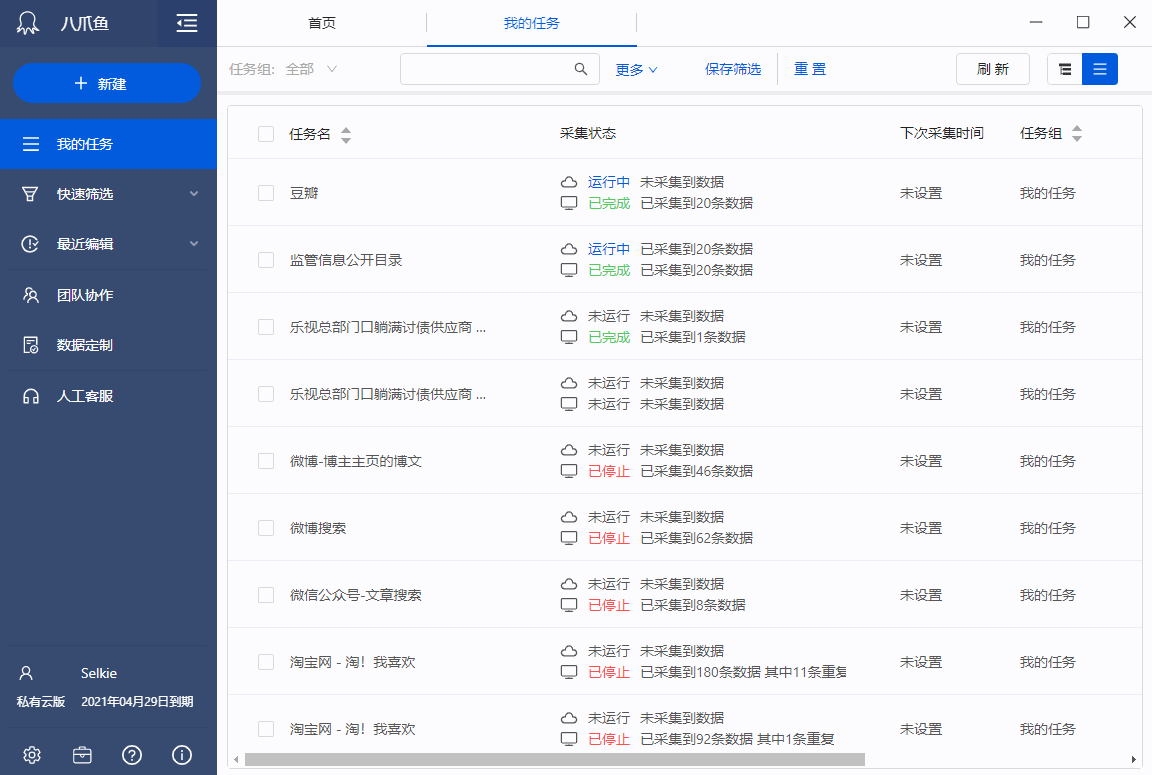Select the 微博搜索 task checkbox
Viewport: 1152px width, 775px height.
tap(266, 528)
